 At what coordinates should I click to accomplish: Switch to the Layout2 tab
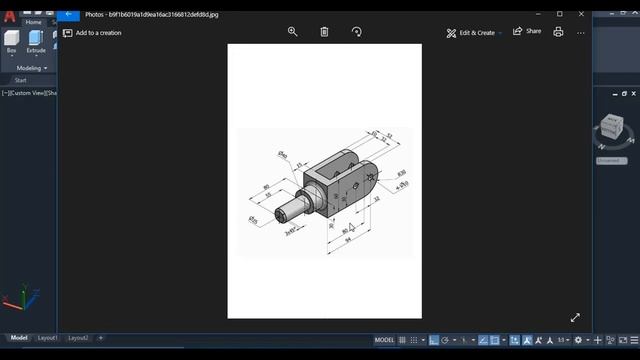tap(78, 338)
